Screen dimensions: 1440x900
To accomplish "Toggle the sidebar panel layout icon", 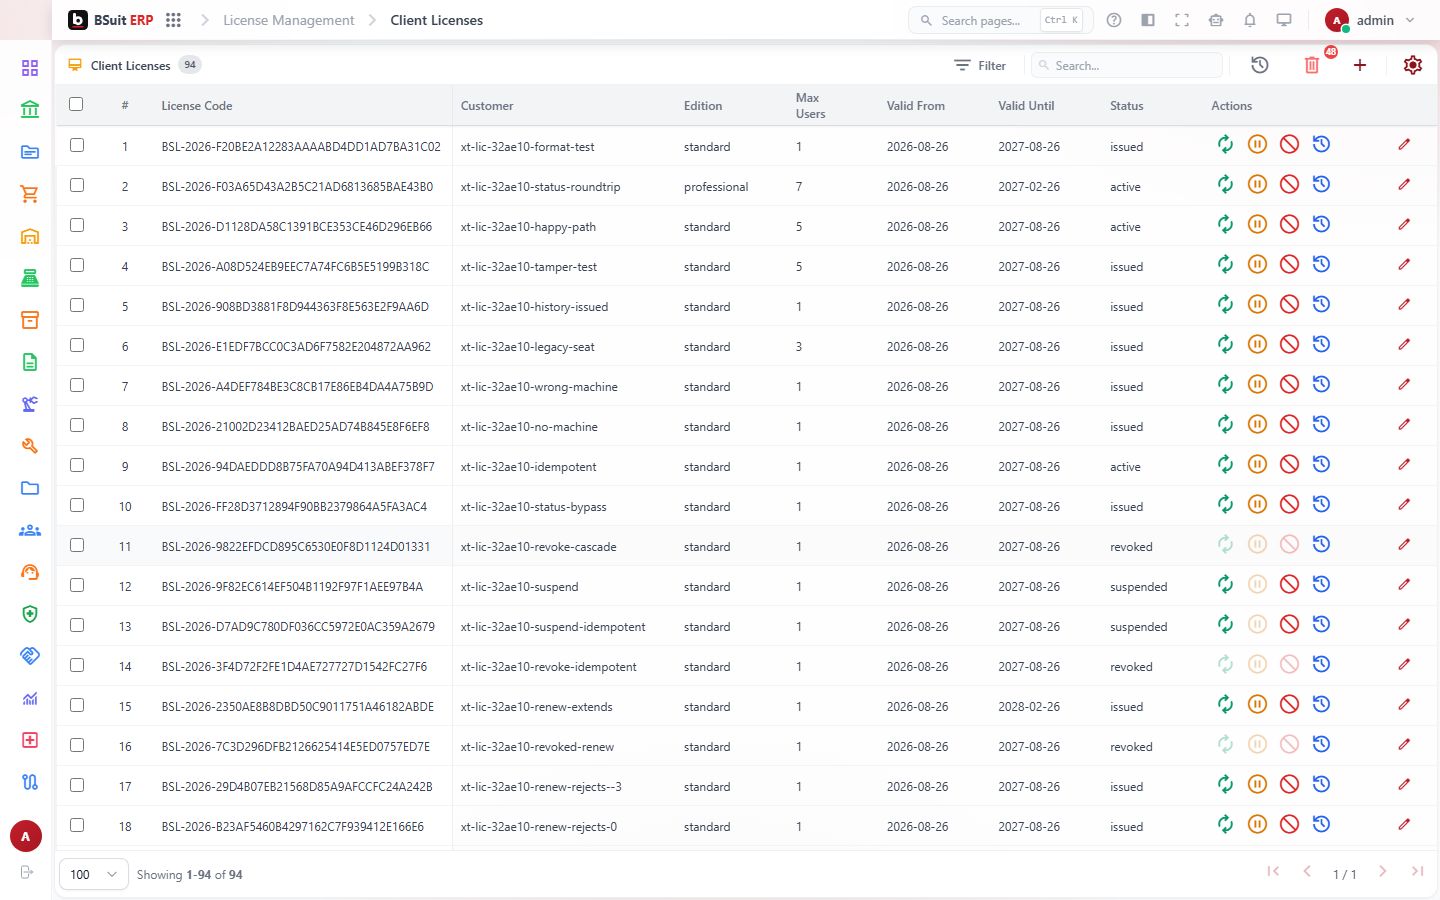I will (1148, 20).
